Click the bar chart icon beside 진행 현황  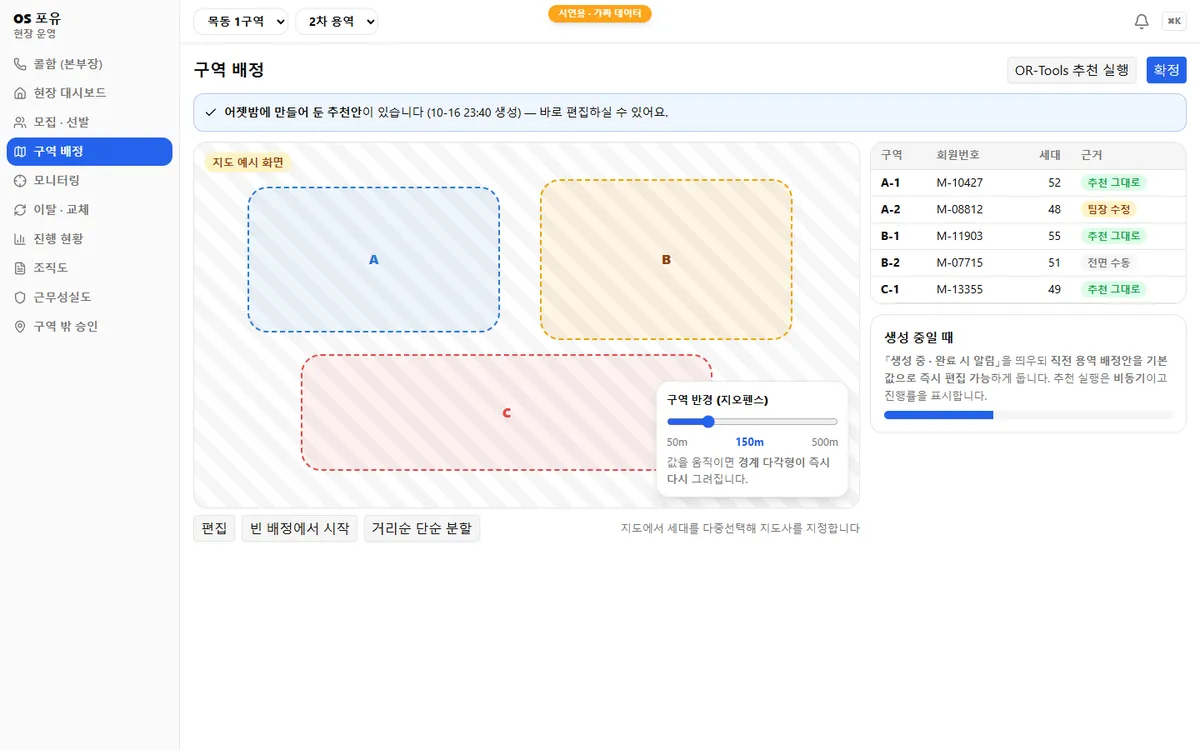pyautogui.click(x=20, y=239)
